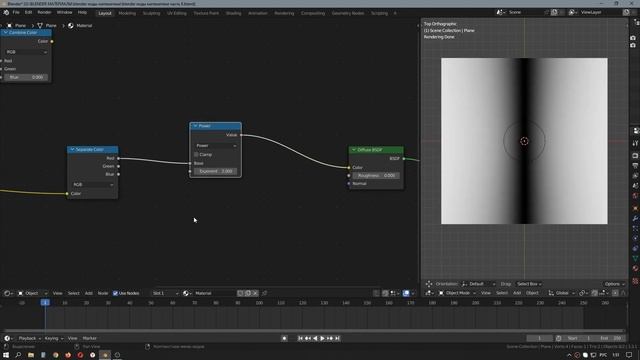
Task: Open the node editor Add menu
Action: [x=89, y=293]
